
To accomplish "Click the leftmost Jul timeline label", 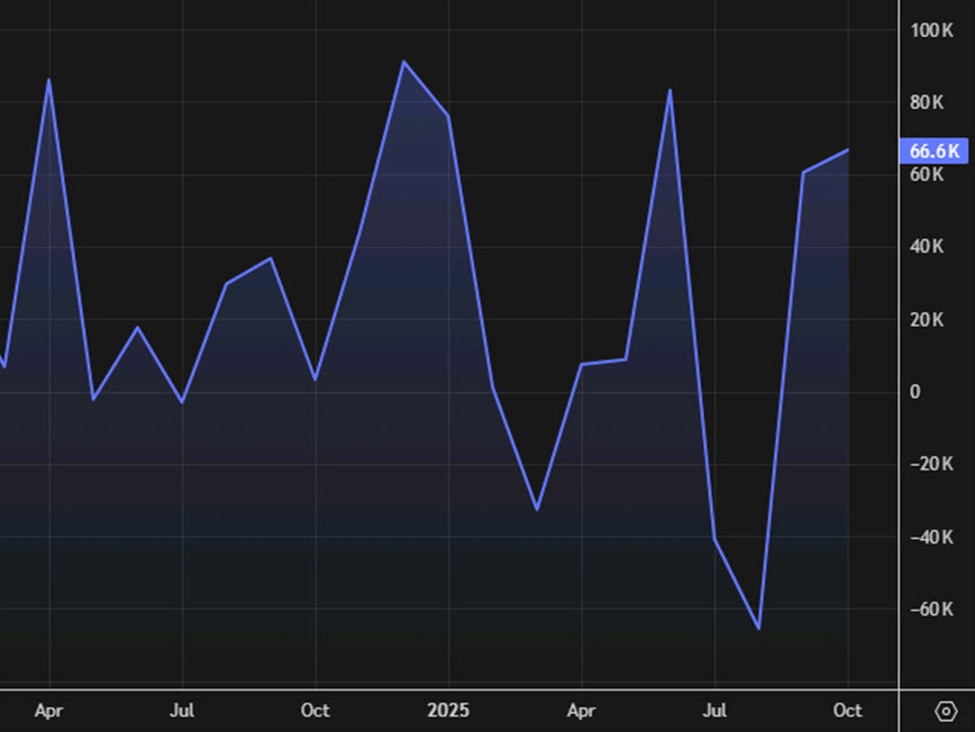I will point(182,711).
